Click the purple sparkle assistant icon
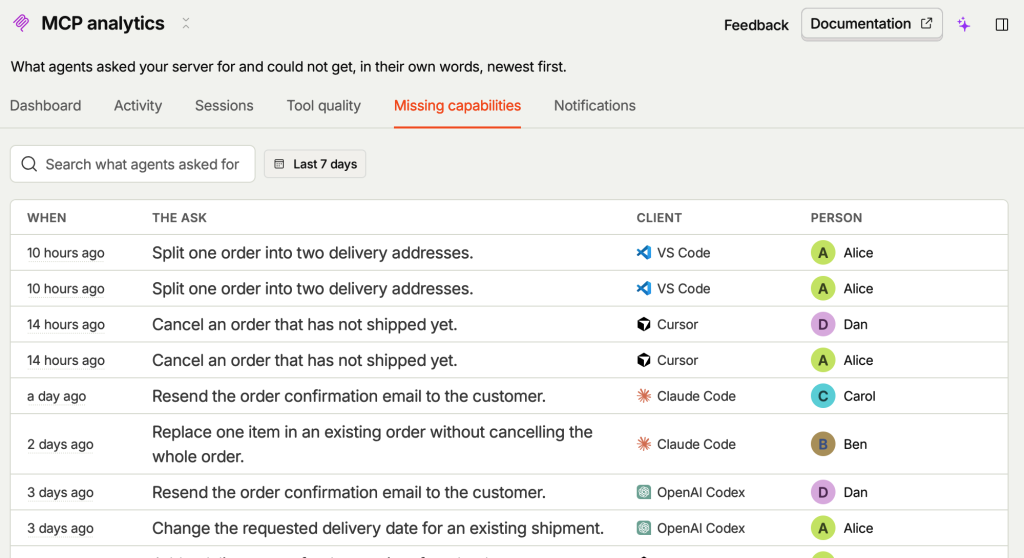Viewport: 1024px width, 558px height. (964, 25)
